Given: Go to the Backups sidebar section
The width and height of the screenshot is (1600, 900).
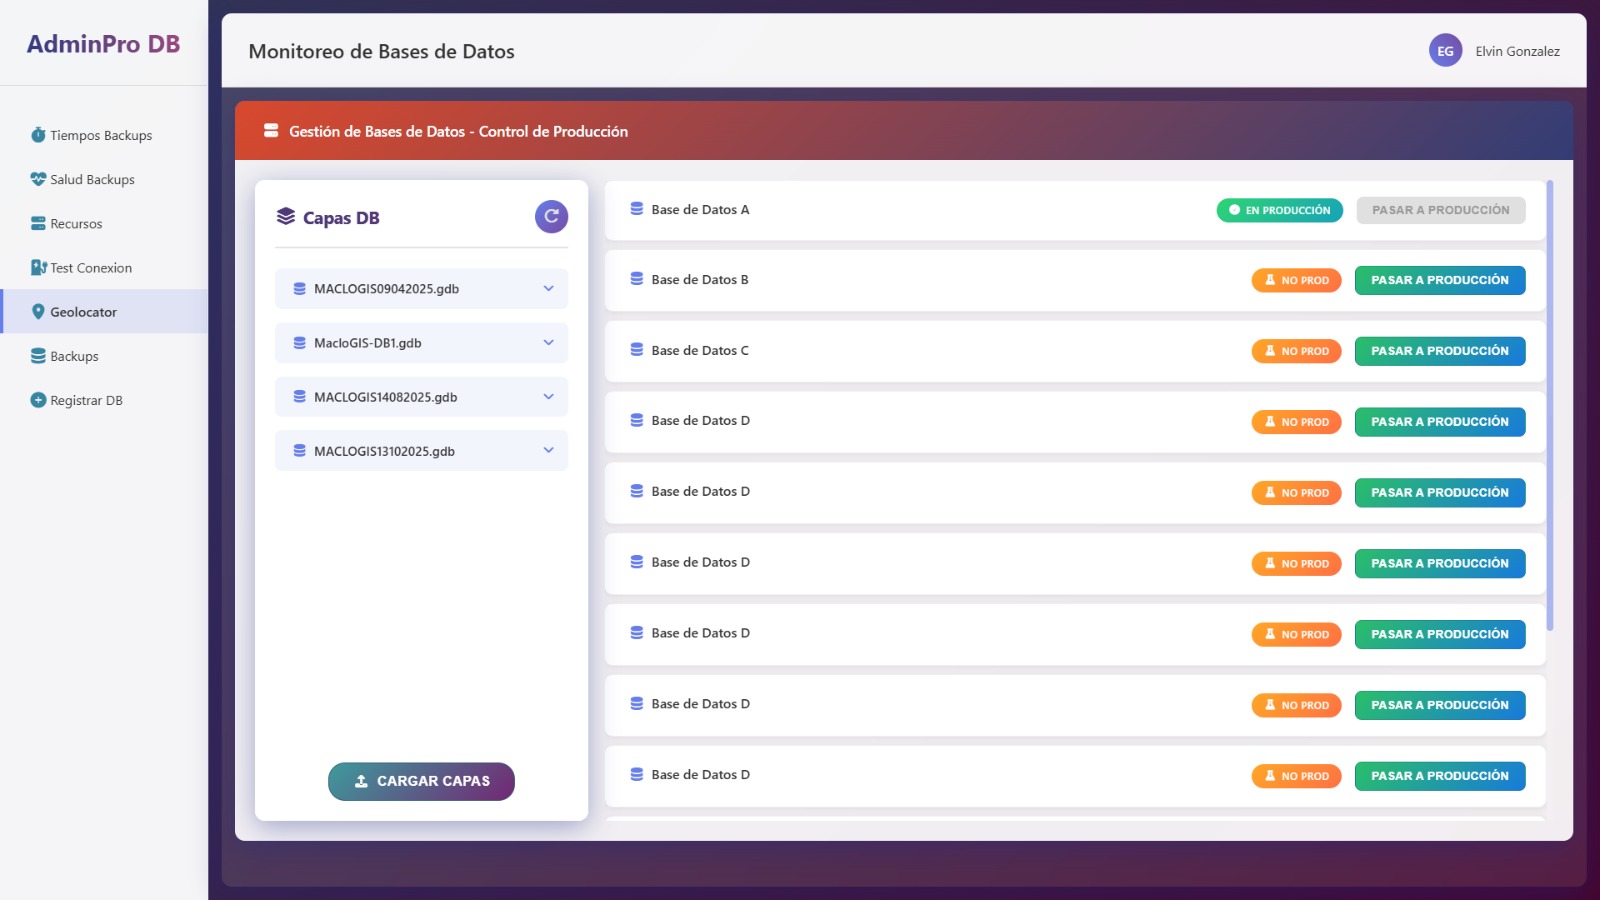Looking at the screenshot, I should click(x=74, y=356).
